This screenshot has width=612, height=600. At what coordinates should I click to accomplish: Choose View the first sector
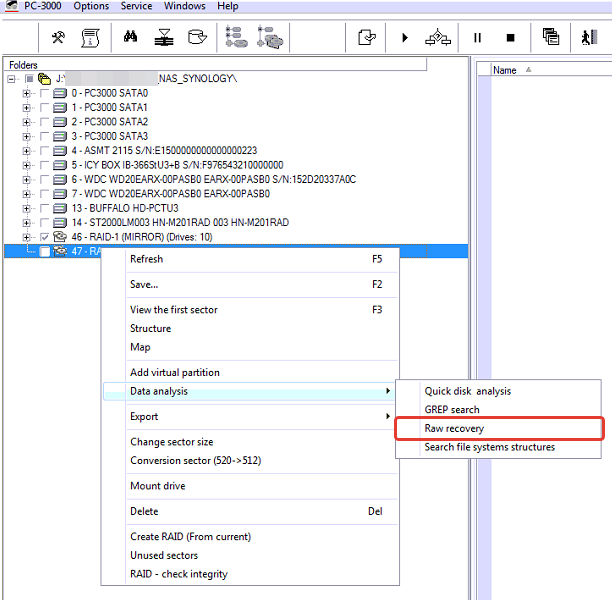(x=250, y=310)
